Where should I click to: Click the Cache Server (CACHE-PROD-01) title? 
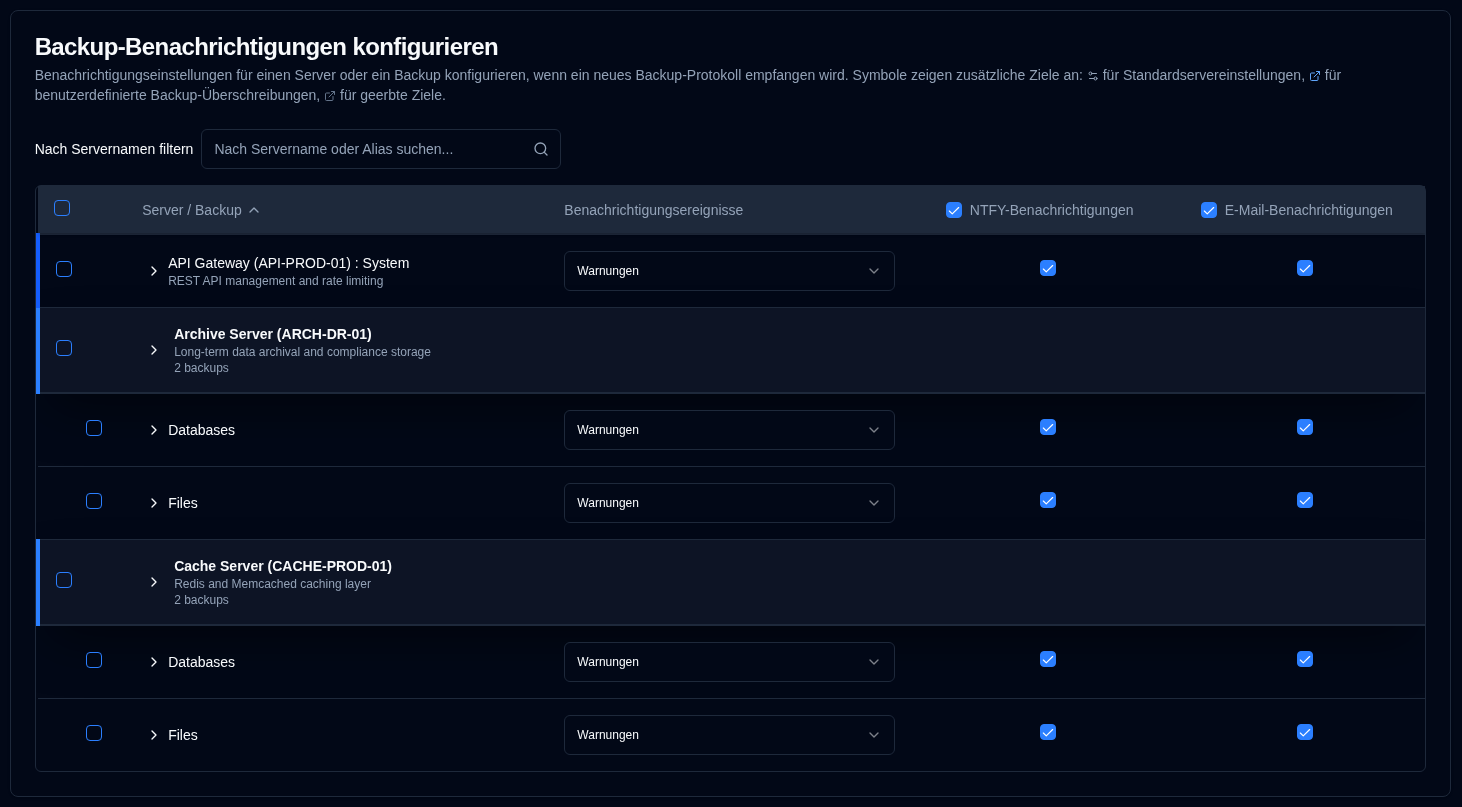click(x=283, y=566)
